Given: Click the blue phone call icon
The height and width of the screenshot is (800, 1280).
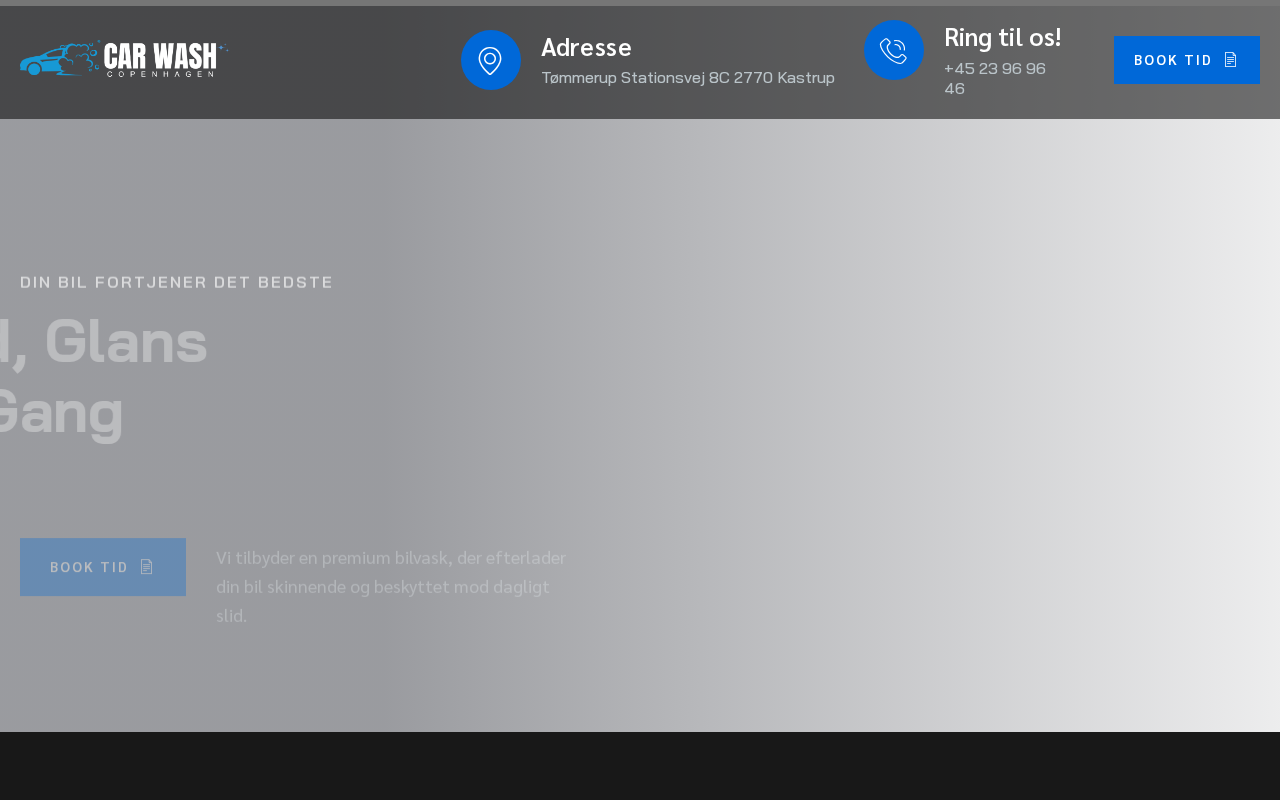Looking at the screenshot, I should tap(894, 50).
